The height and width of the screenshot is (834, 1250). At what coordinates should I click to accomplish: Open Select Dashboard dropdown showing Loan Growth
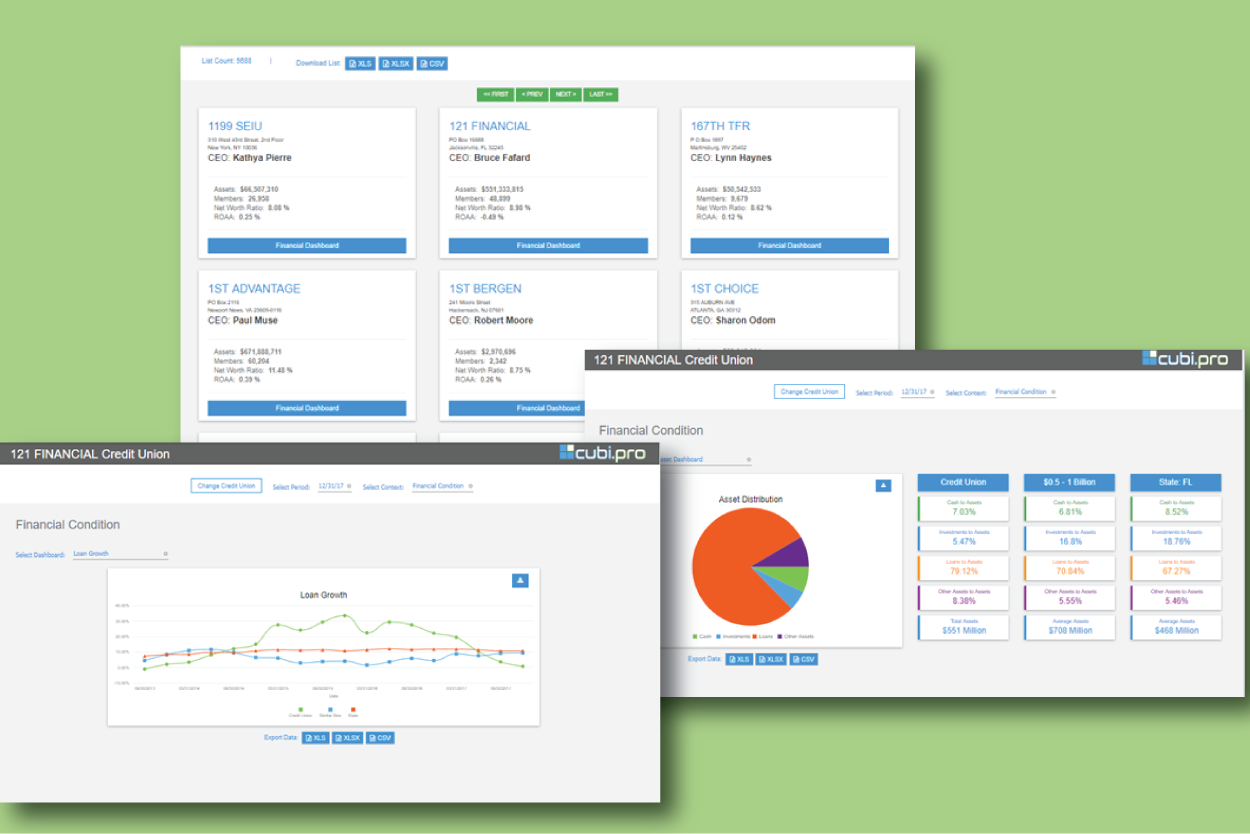(120, 553)
